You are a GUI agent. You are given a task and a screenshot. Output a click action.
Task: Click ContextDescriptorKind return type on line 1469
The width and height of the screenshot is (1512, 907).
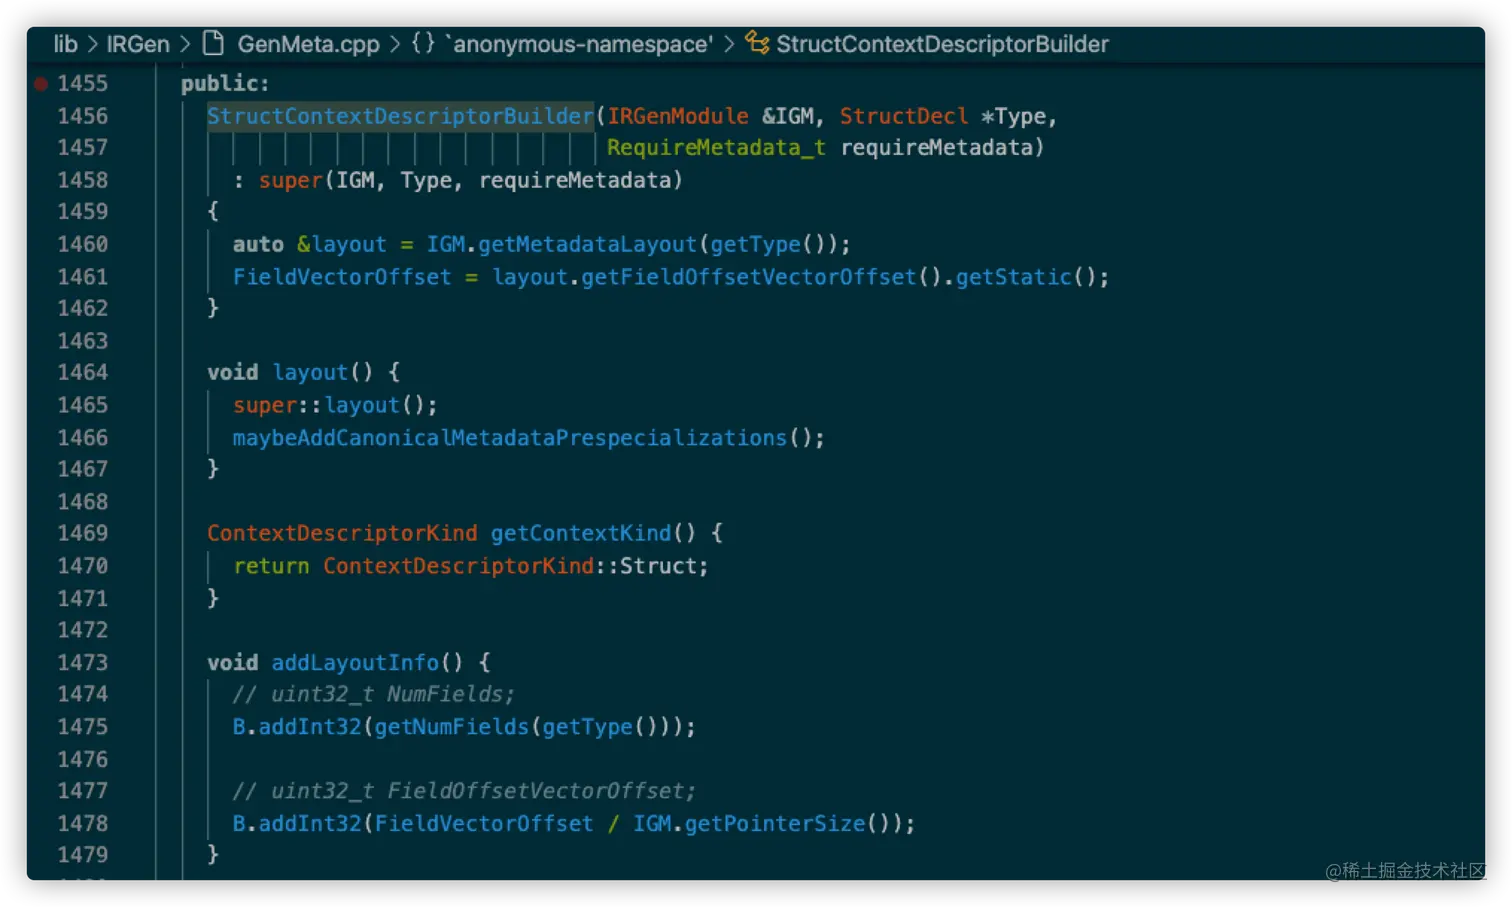click(342, 533)
